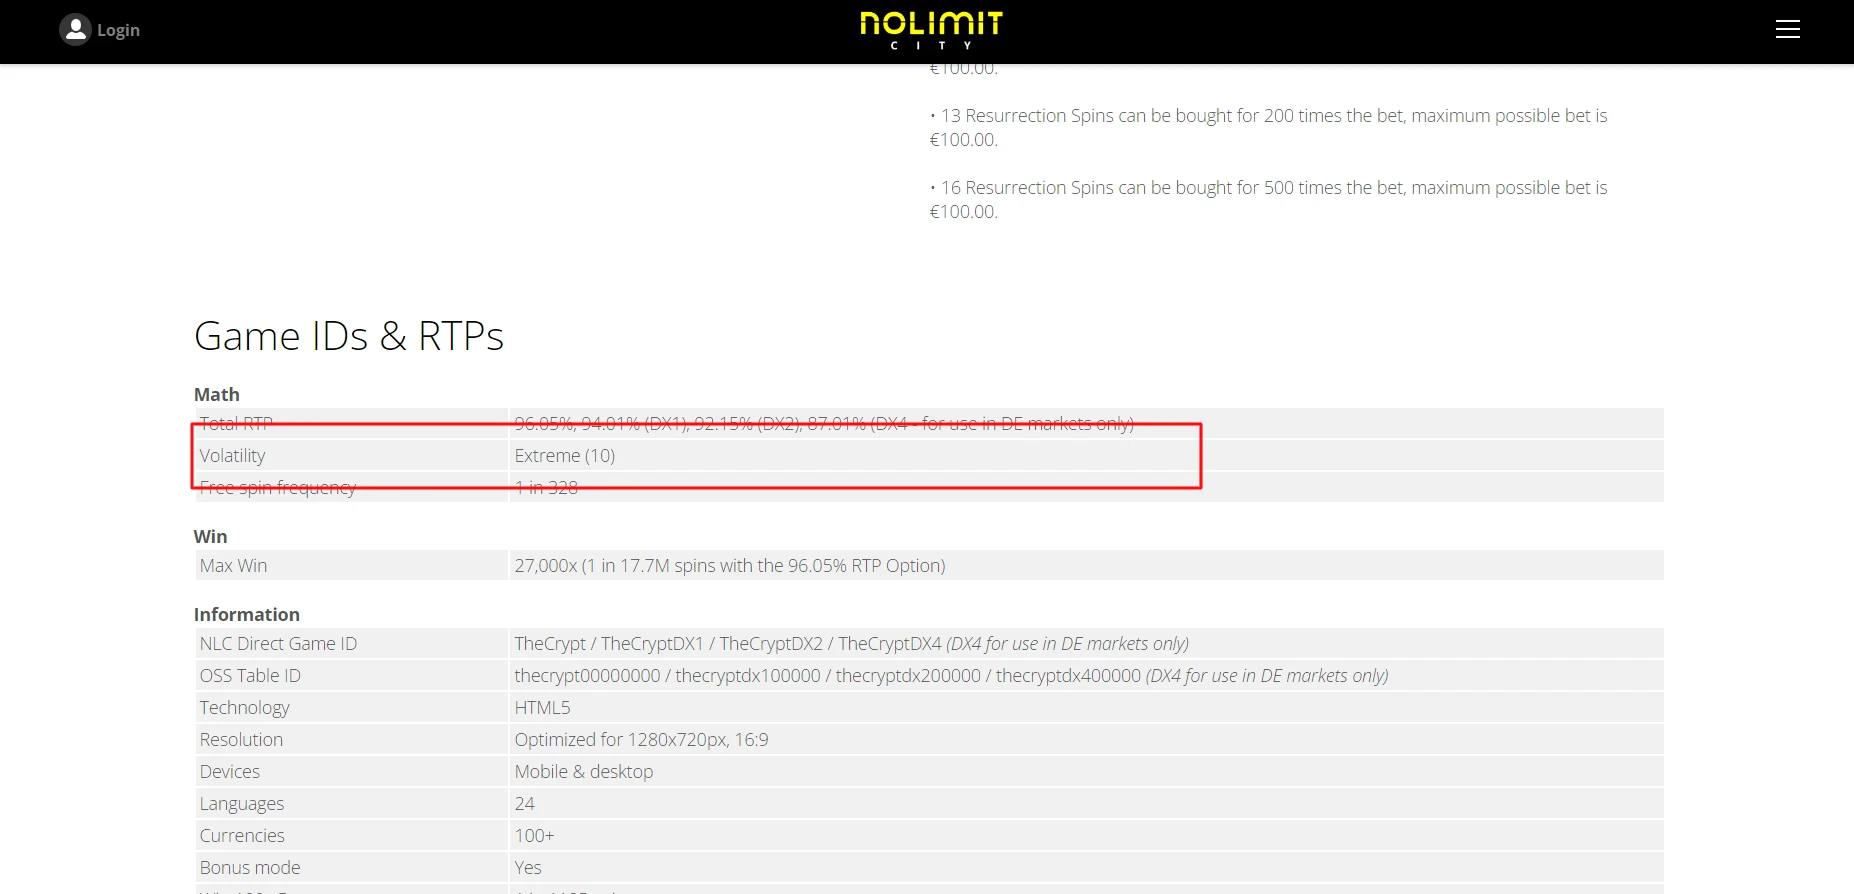Click the 1 in 328 frequency value
The image size is (1854, 894).
pos(546,487)
